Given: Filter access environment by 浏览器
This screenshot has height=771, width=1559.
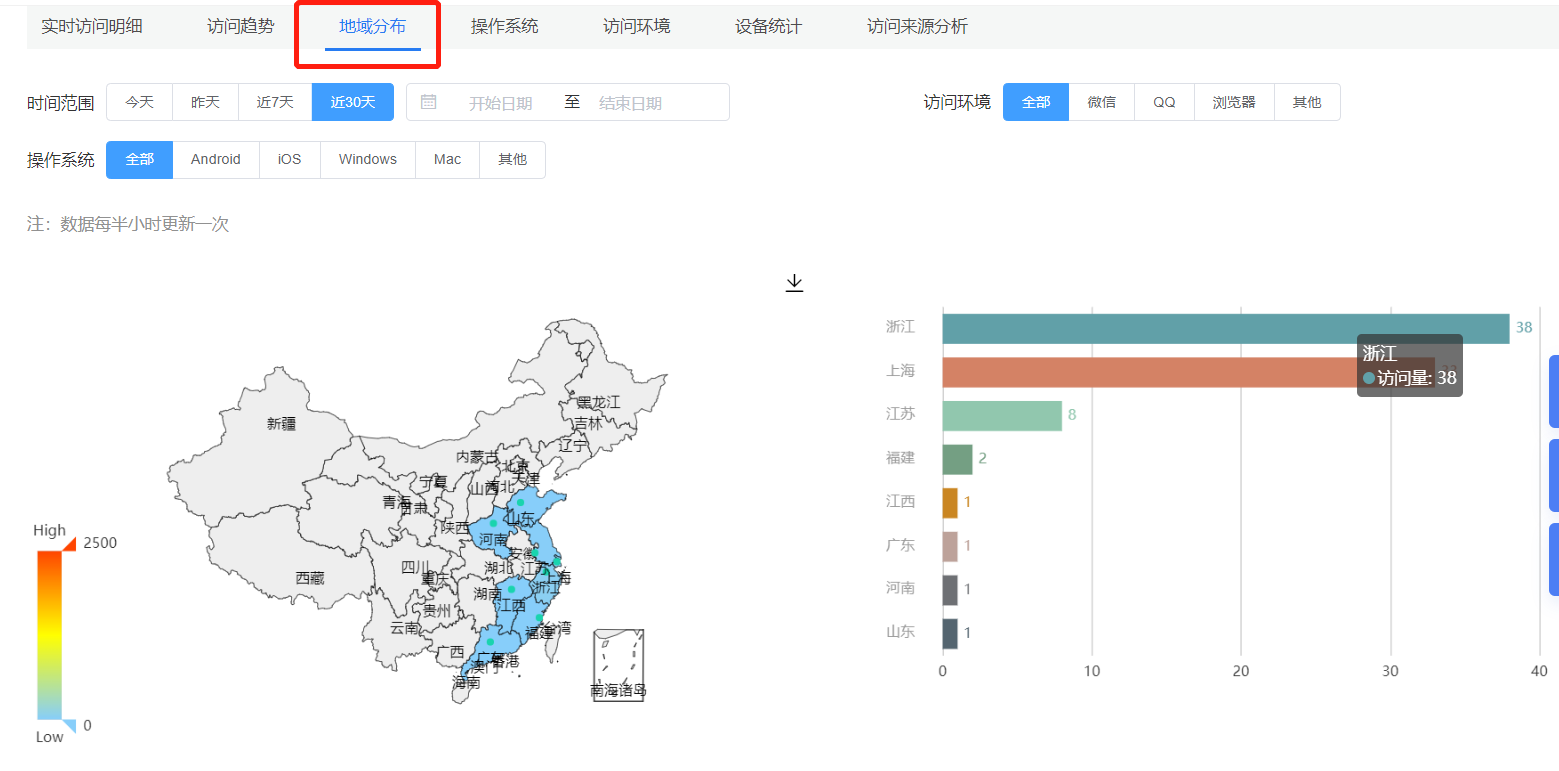Looking at the screenshot, I should (x=1233, y=102).
